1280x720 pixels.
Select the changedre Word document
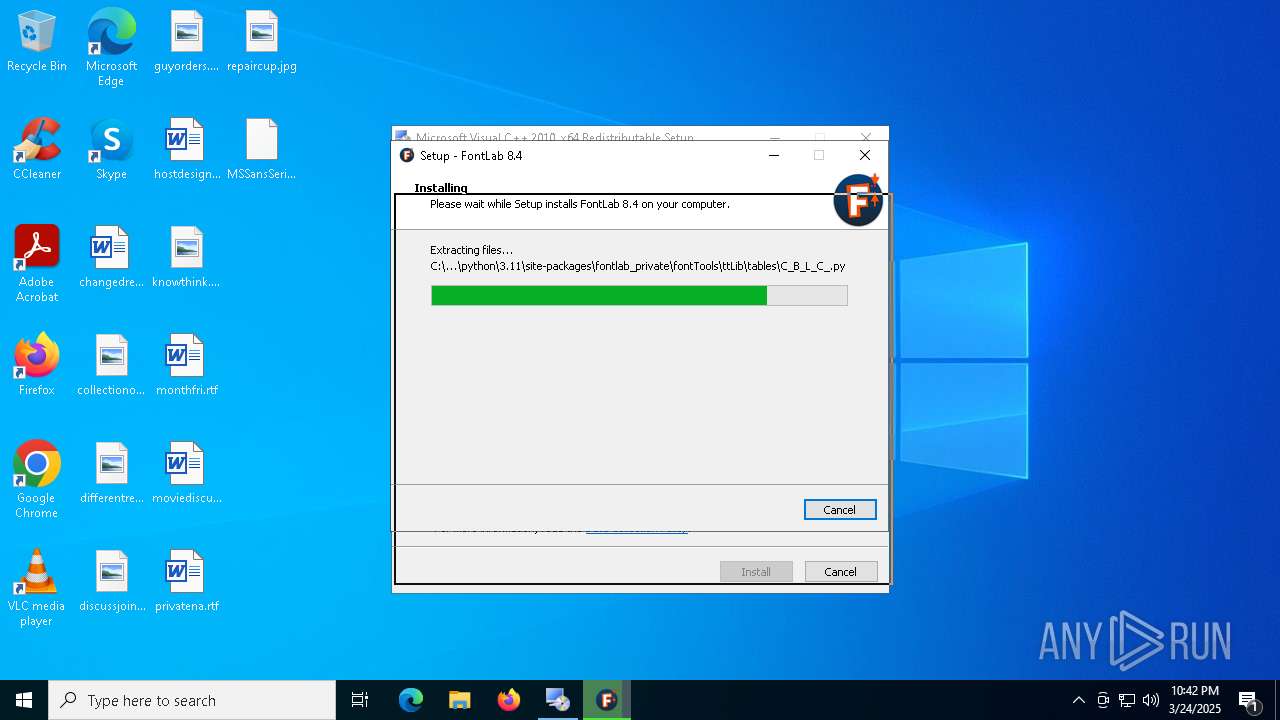(x=111, y=258)
